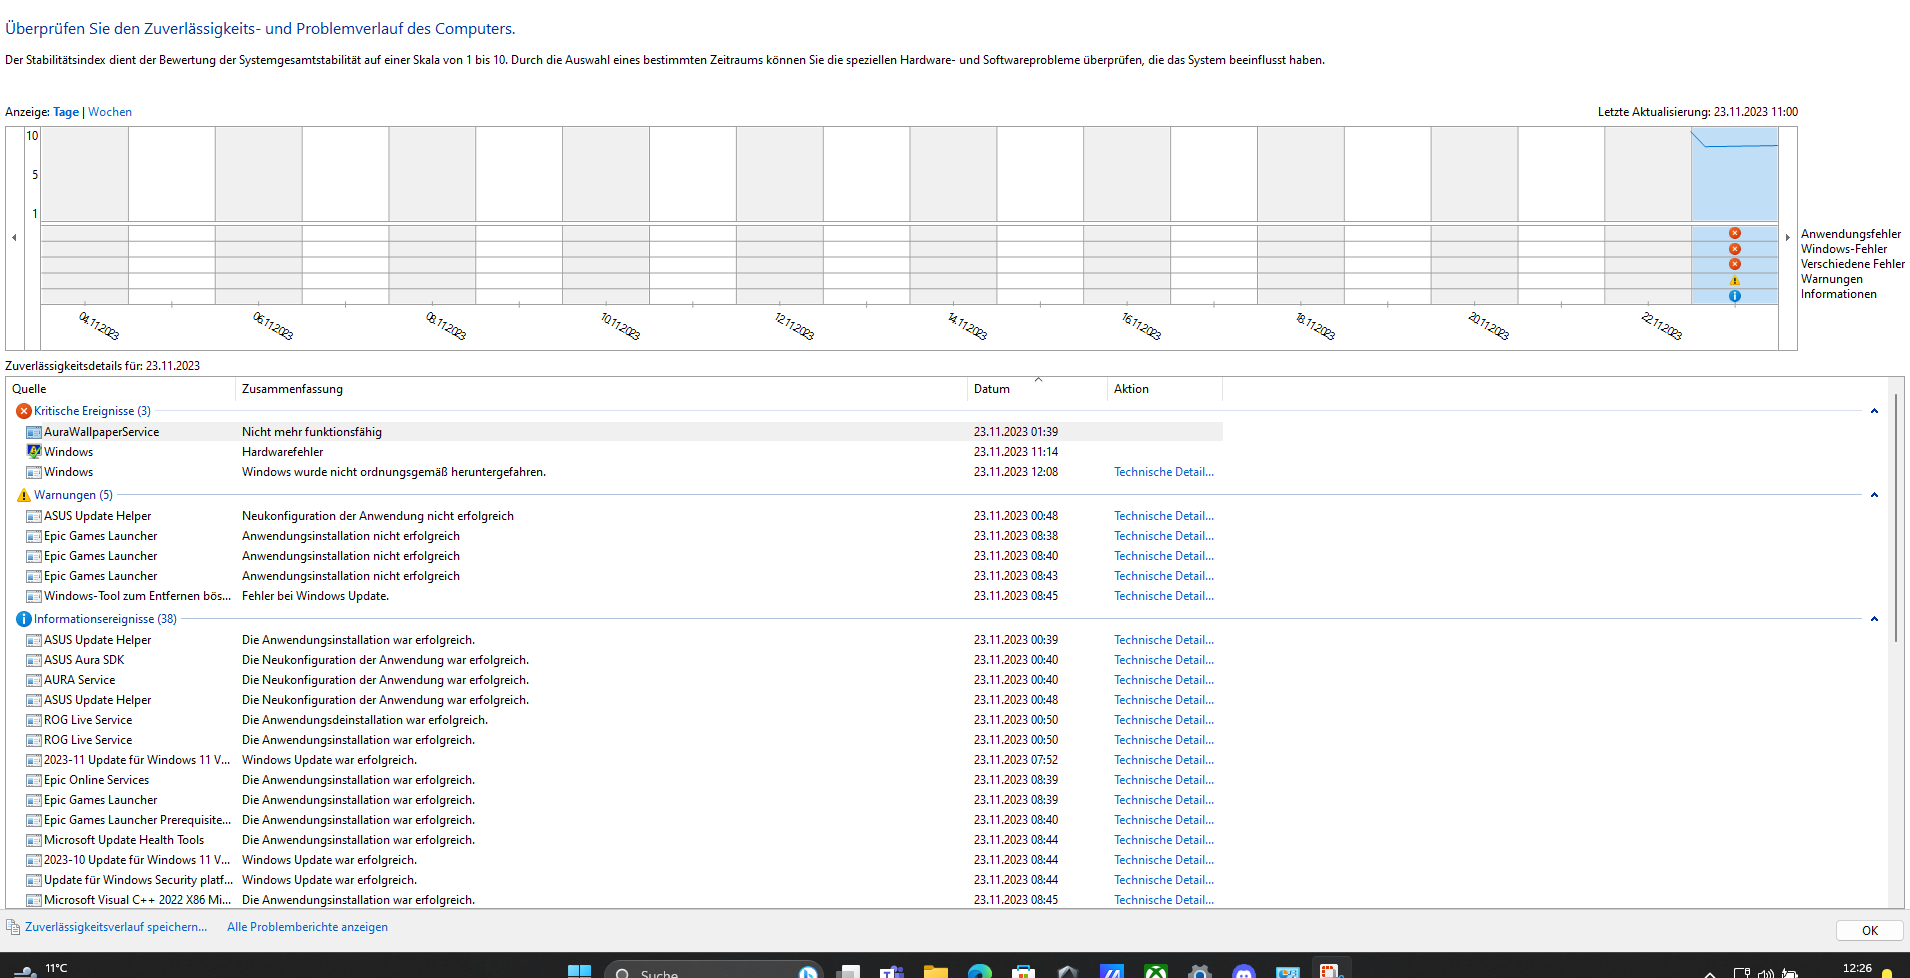Click the yellow Warnungen group icon
The height and width of the screenshot is (978, 1910).
[x=24, y=495]
